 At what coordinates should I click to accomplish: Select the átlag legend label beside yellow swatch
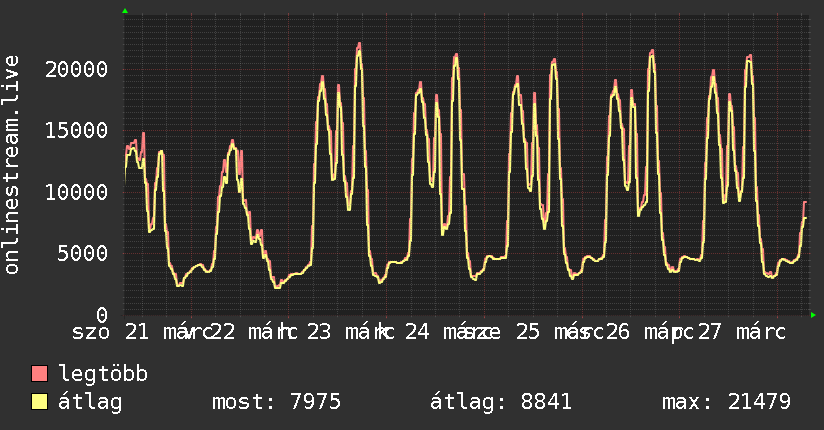pos(90,402)
